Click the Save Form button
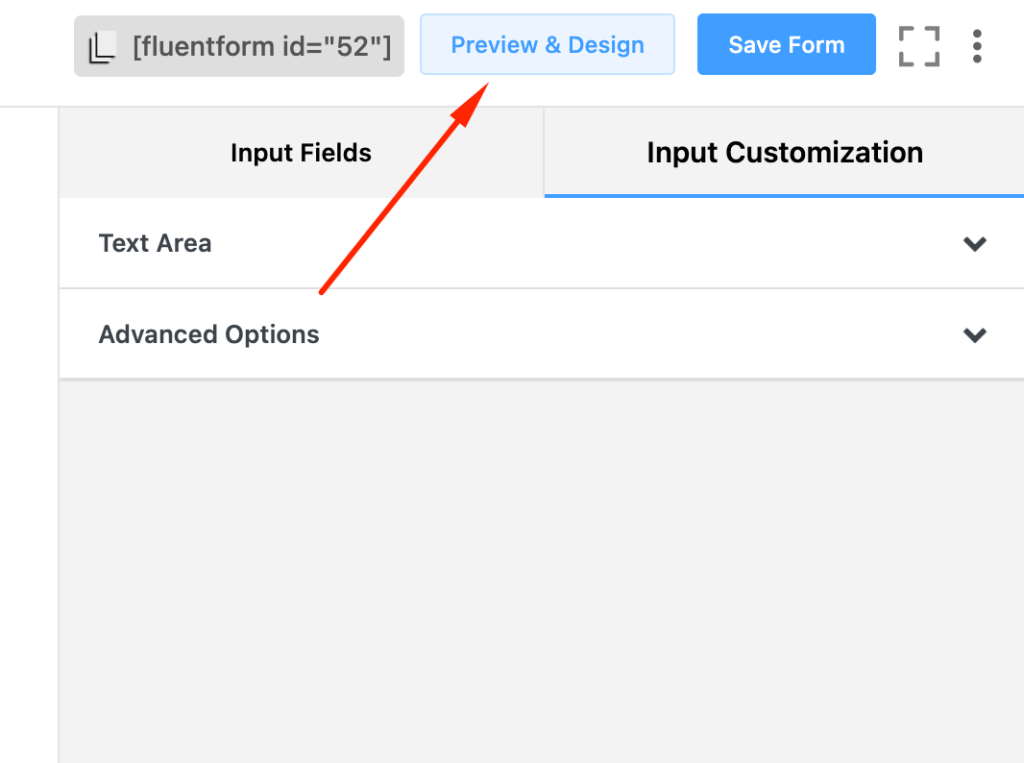 click(786, 44)
